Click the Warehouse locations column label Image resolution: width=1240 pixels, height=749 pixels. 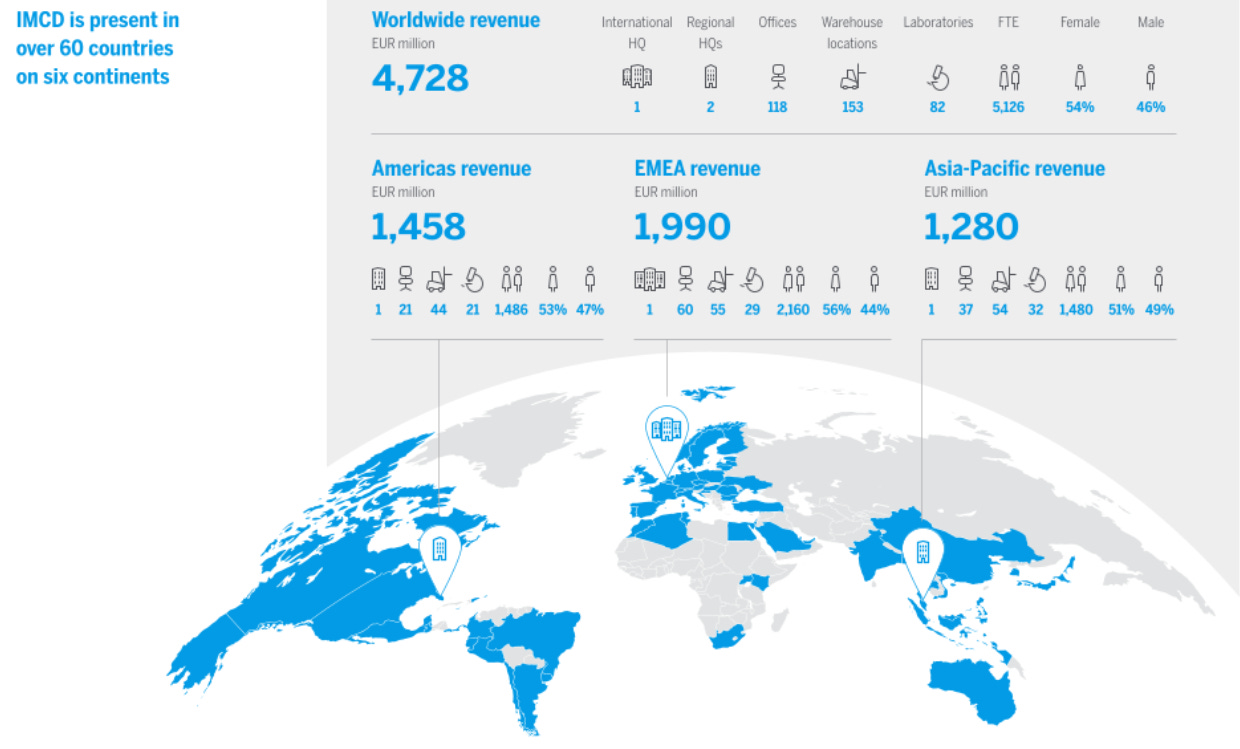(852, 33)
